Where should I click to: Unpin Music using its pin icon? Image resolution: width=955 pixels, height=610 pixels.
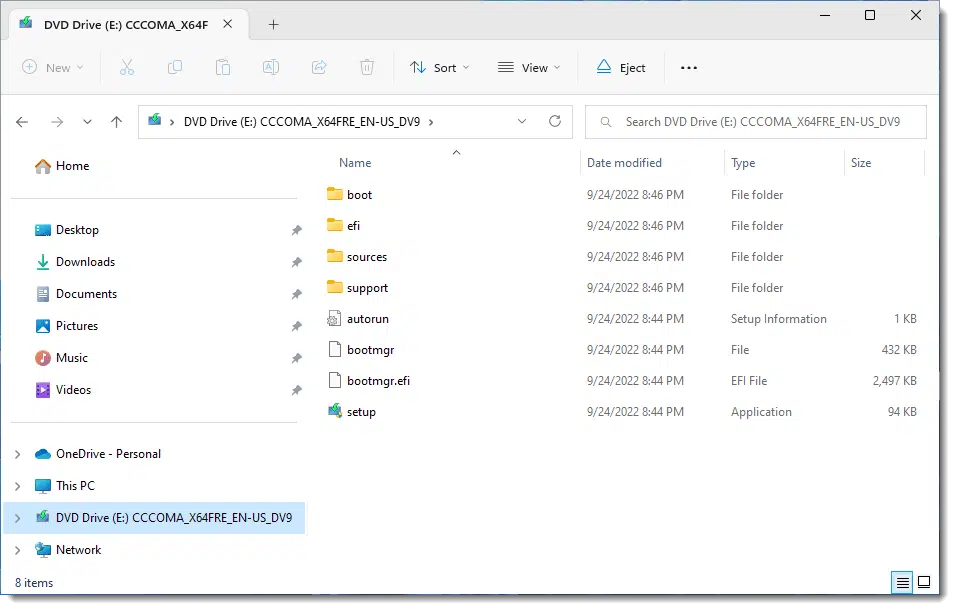[x=297, y=358]
